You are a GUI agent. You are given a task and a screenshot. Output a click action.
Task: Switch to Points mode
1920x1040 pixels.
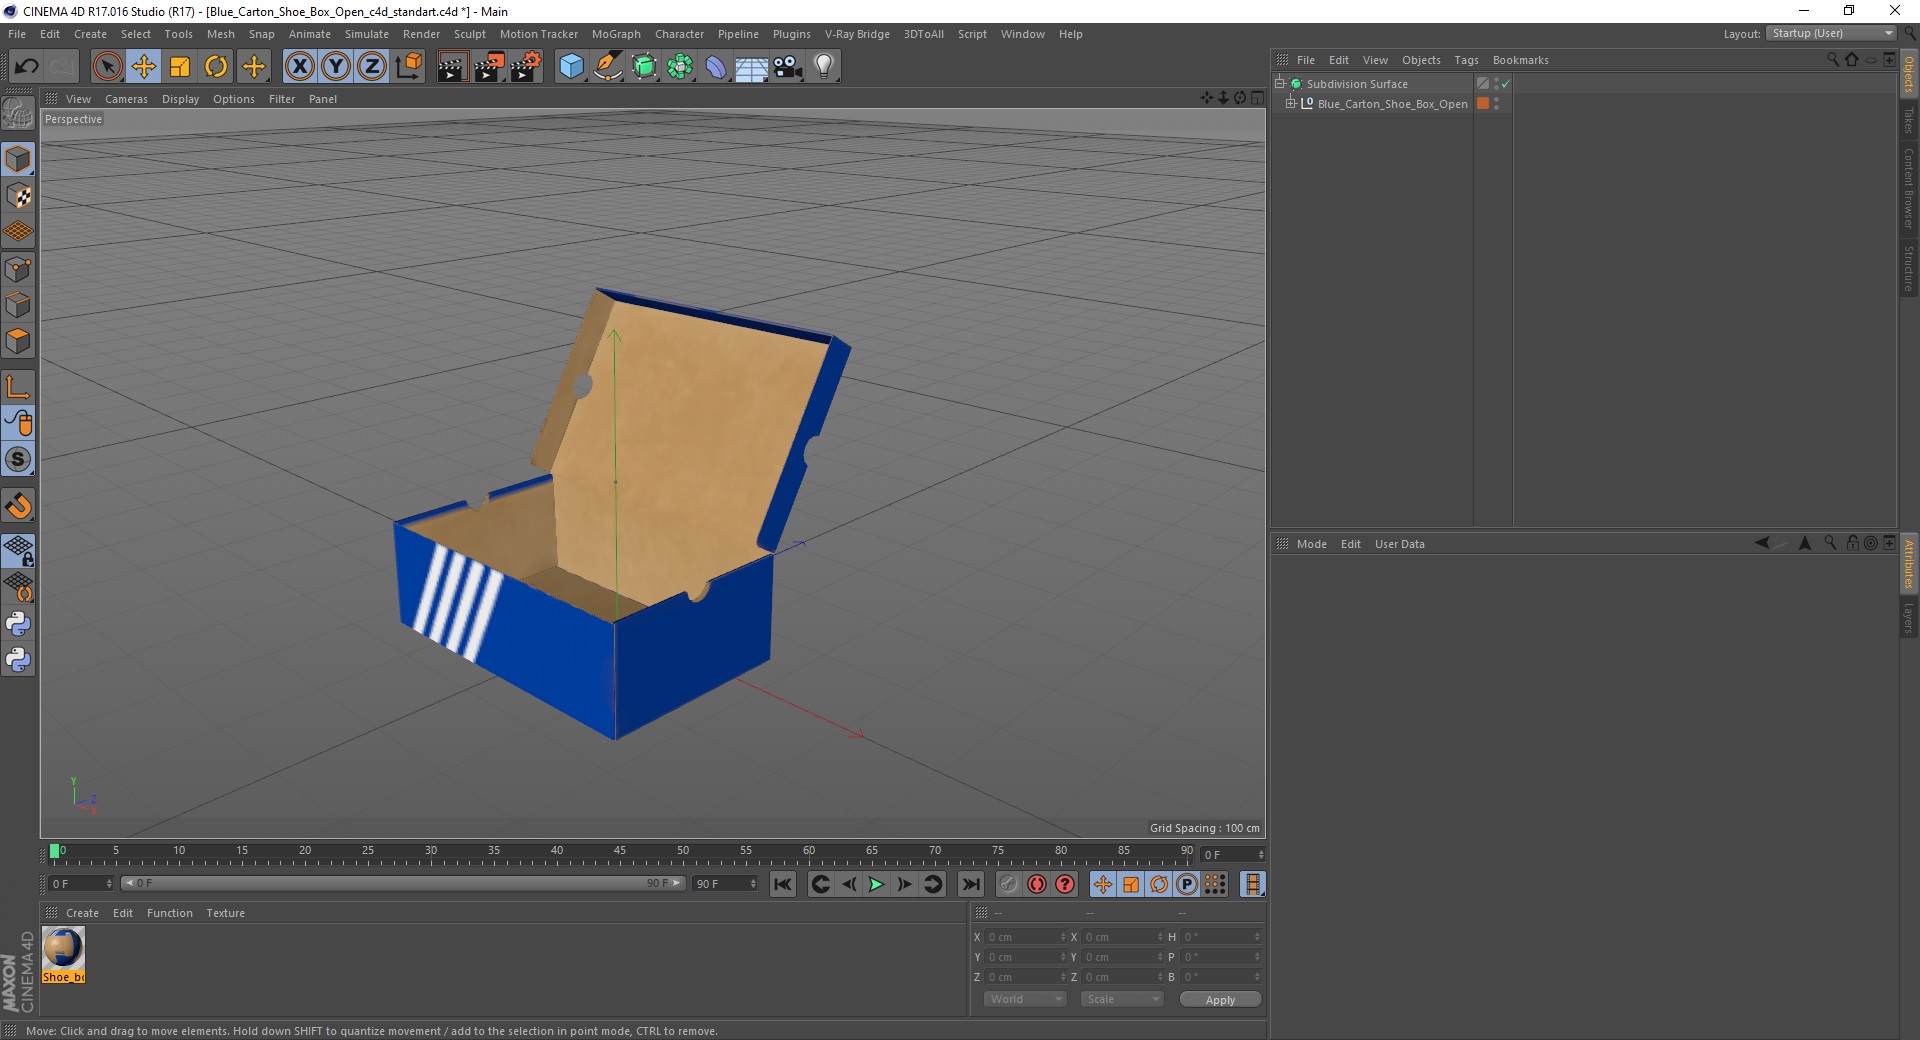click(x=18, y=269)
